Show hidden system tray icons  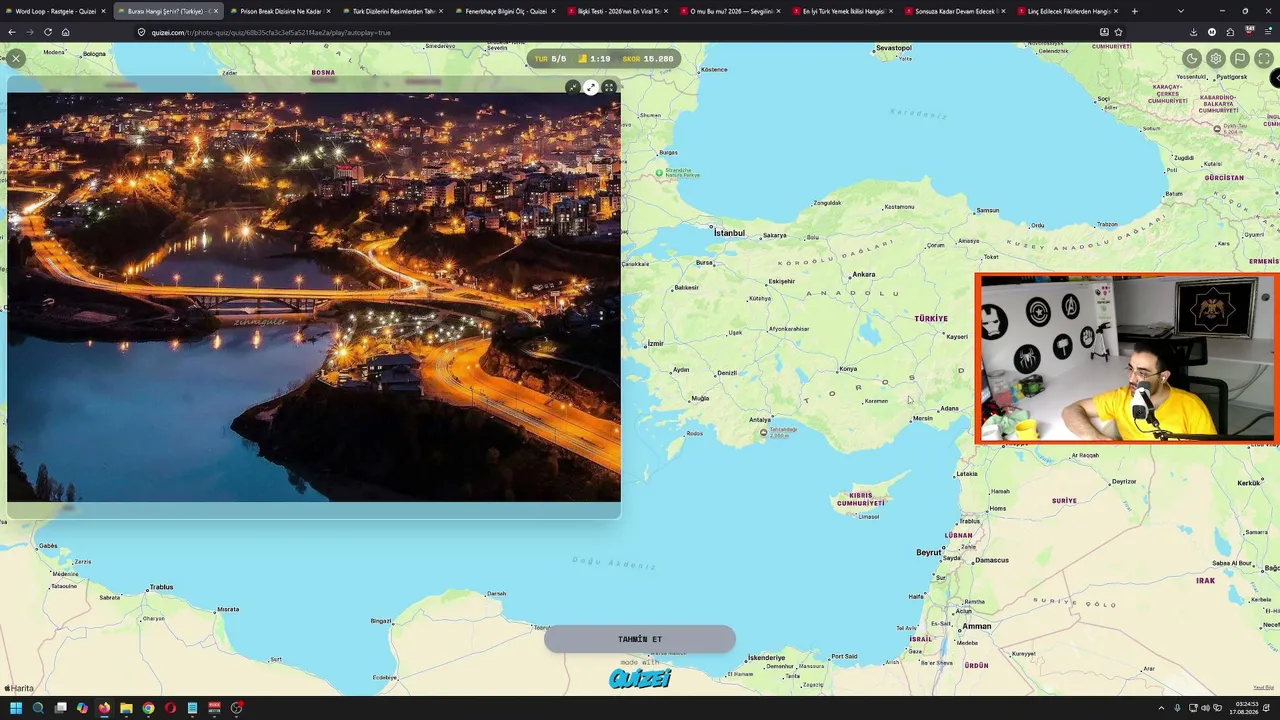[1161, 708]
